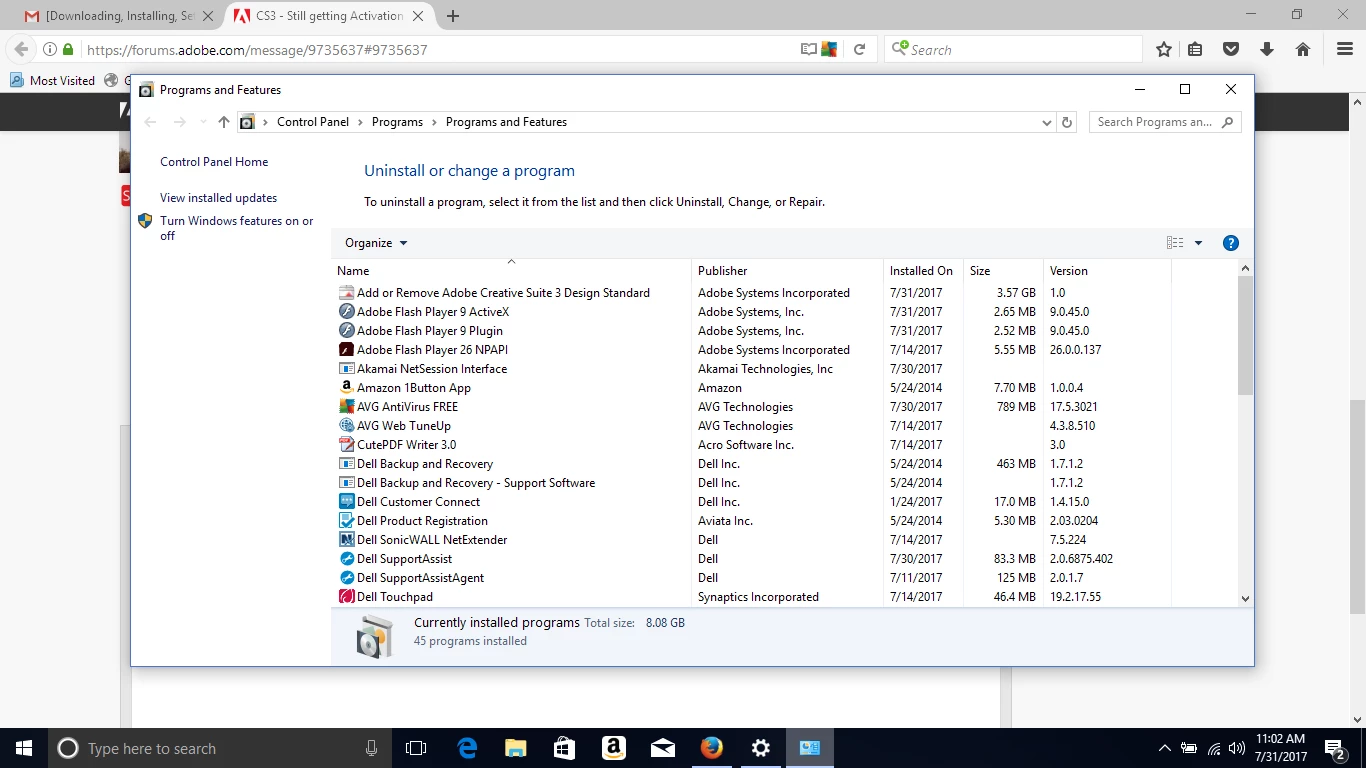Screen dimensions: 1366x768
Task: Click the program list scroll down arrow
Action: coord(1245,599)
